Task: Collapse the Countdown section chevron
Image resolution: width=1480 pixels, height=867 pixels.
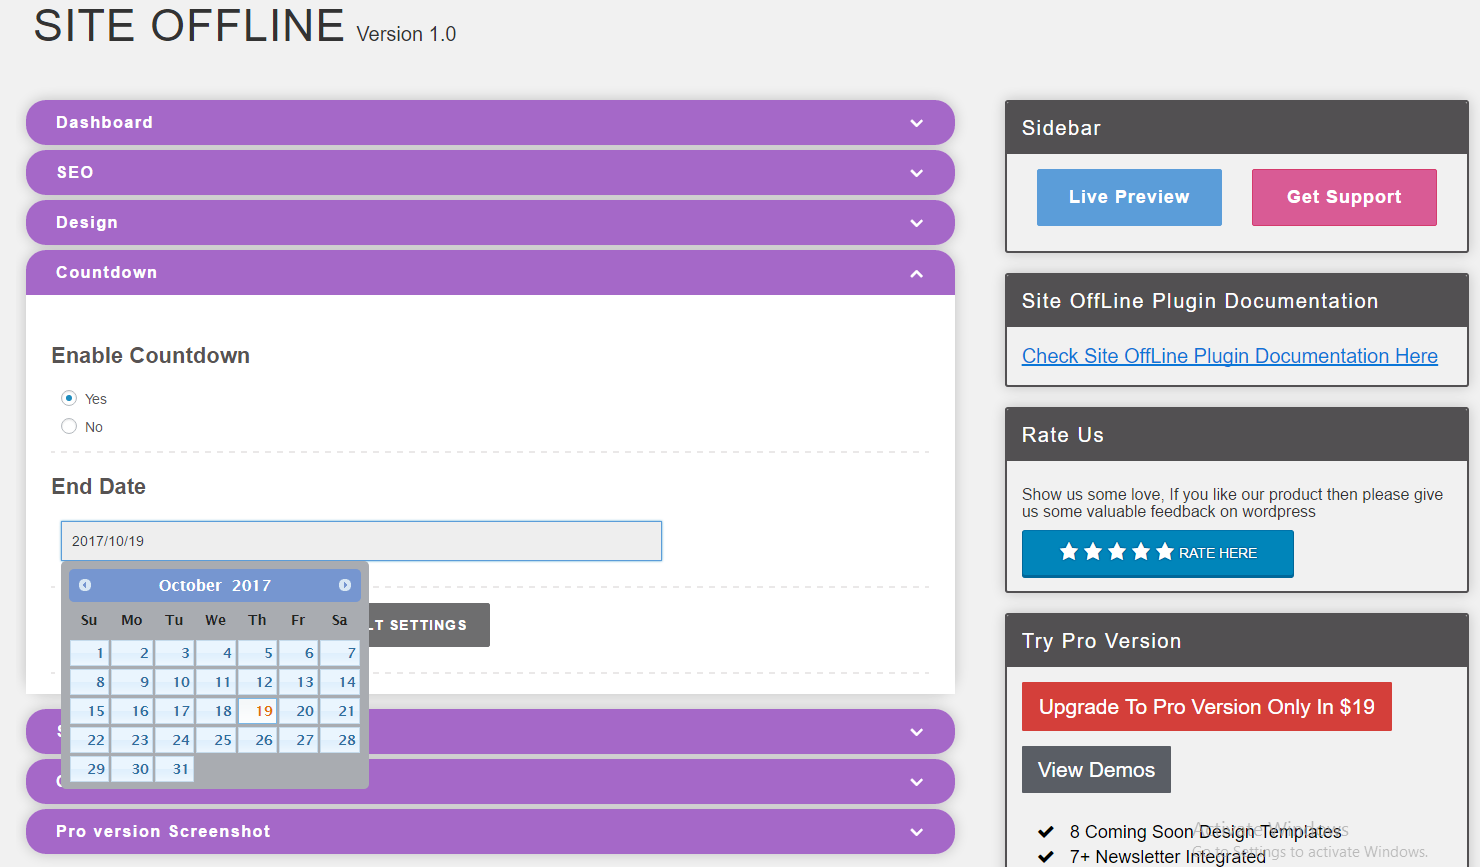Action: coord(917,273)
